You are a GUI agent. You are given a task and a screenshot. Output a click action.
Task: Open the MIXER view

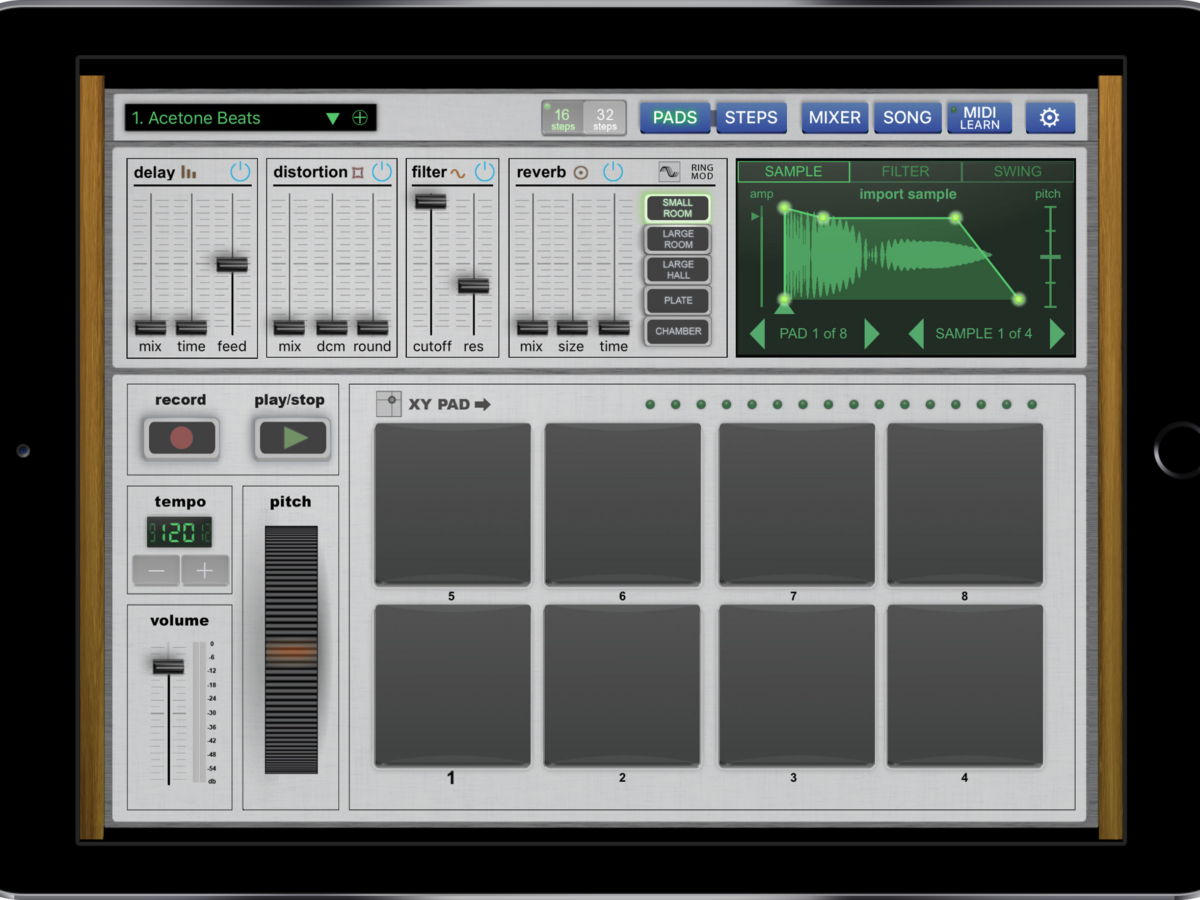[x=834, y=118]
